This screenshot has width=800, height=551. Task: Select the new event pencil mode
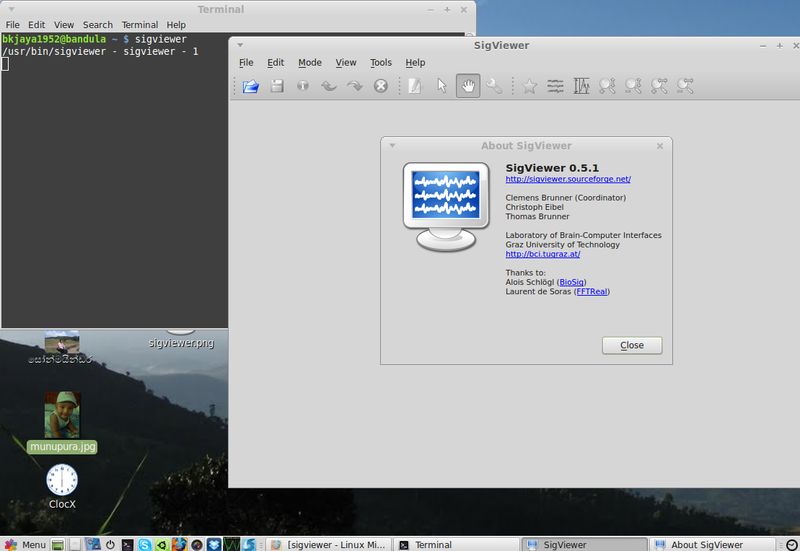tap(415, 86)
